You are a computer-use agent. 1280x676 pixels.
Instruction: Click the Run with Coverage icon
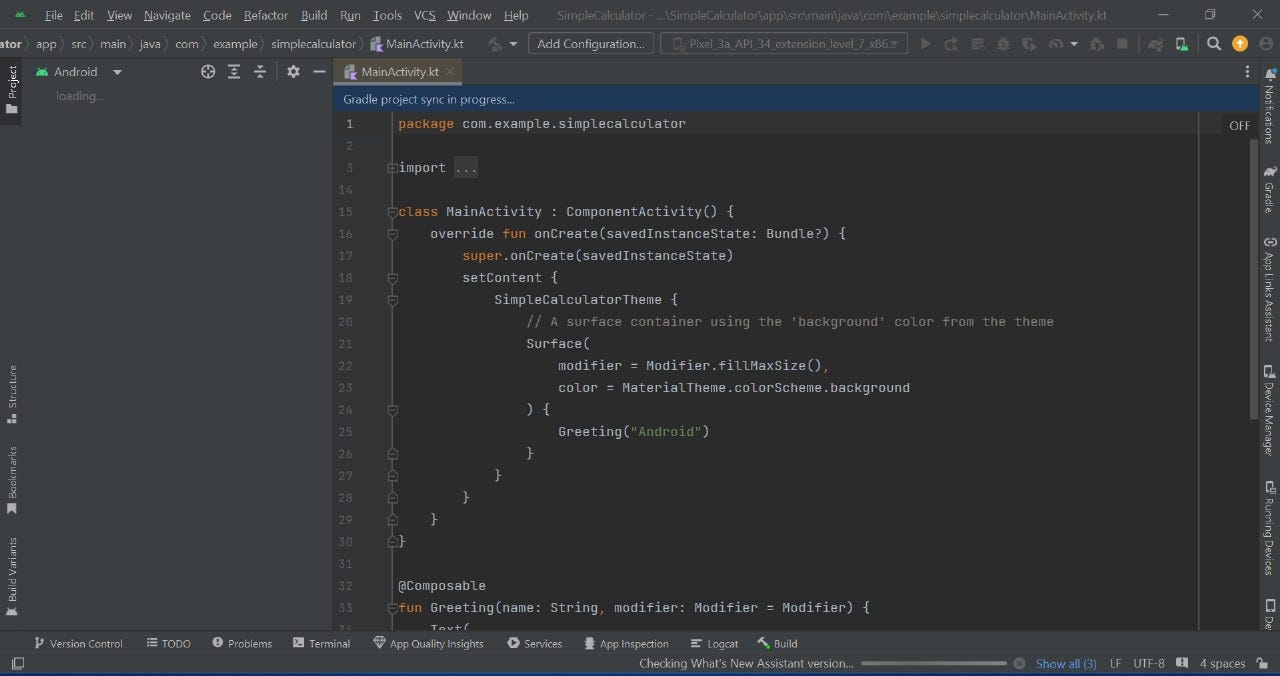(x=1029, y=44)
